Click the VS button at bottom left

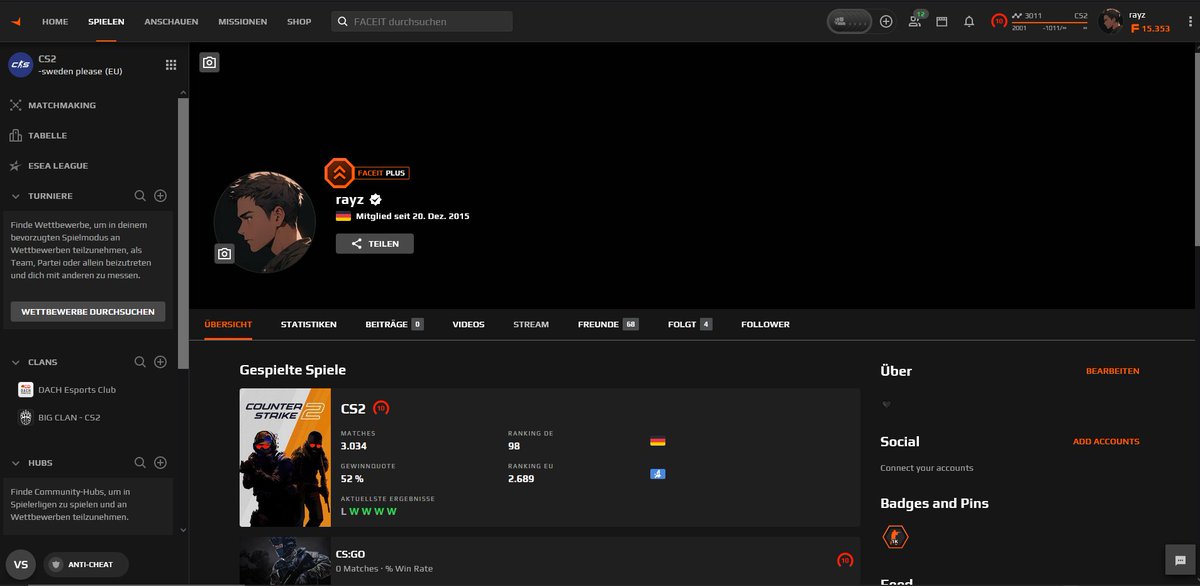pos(20,564)
